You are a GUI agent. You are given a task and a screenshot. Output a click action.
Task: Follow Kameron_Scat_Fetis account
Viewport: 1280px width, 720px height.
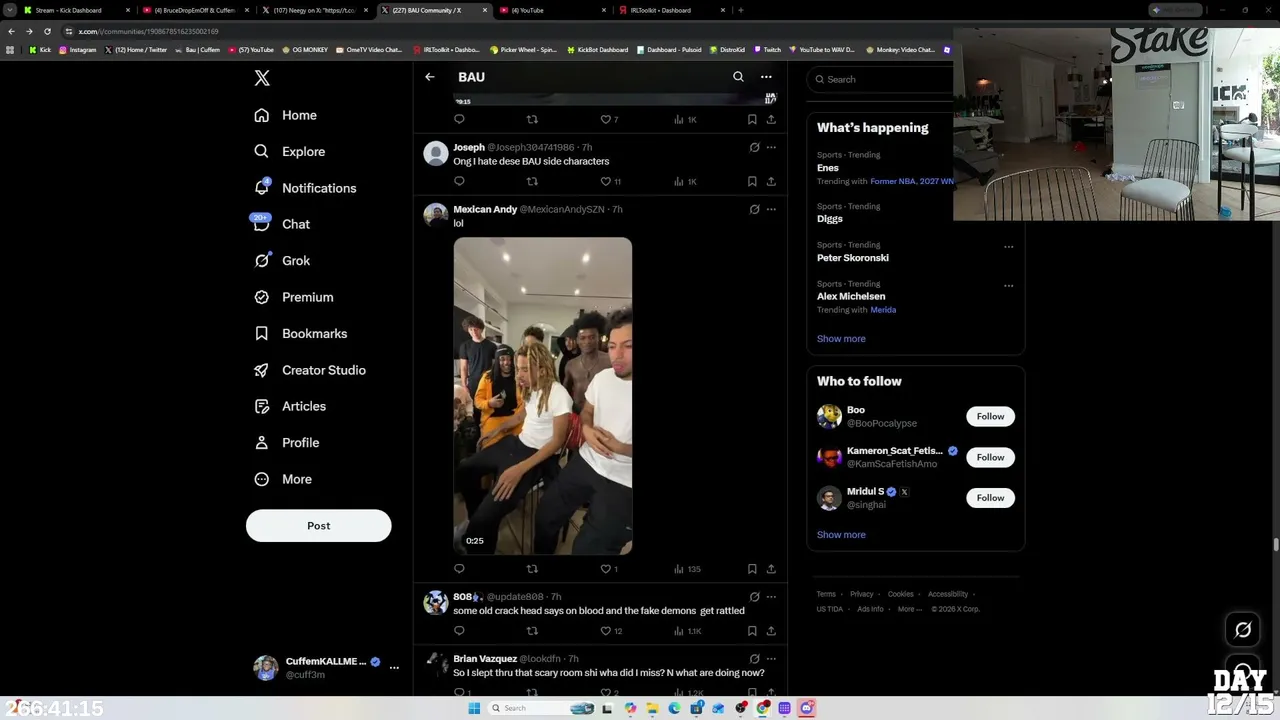coord(990,457)
